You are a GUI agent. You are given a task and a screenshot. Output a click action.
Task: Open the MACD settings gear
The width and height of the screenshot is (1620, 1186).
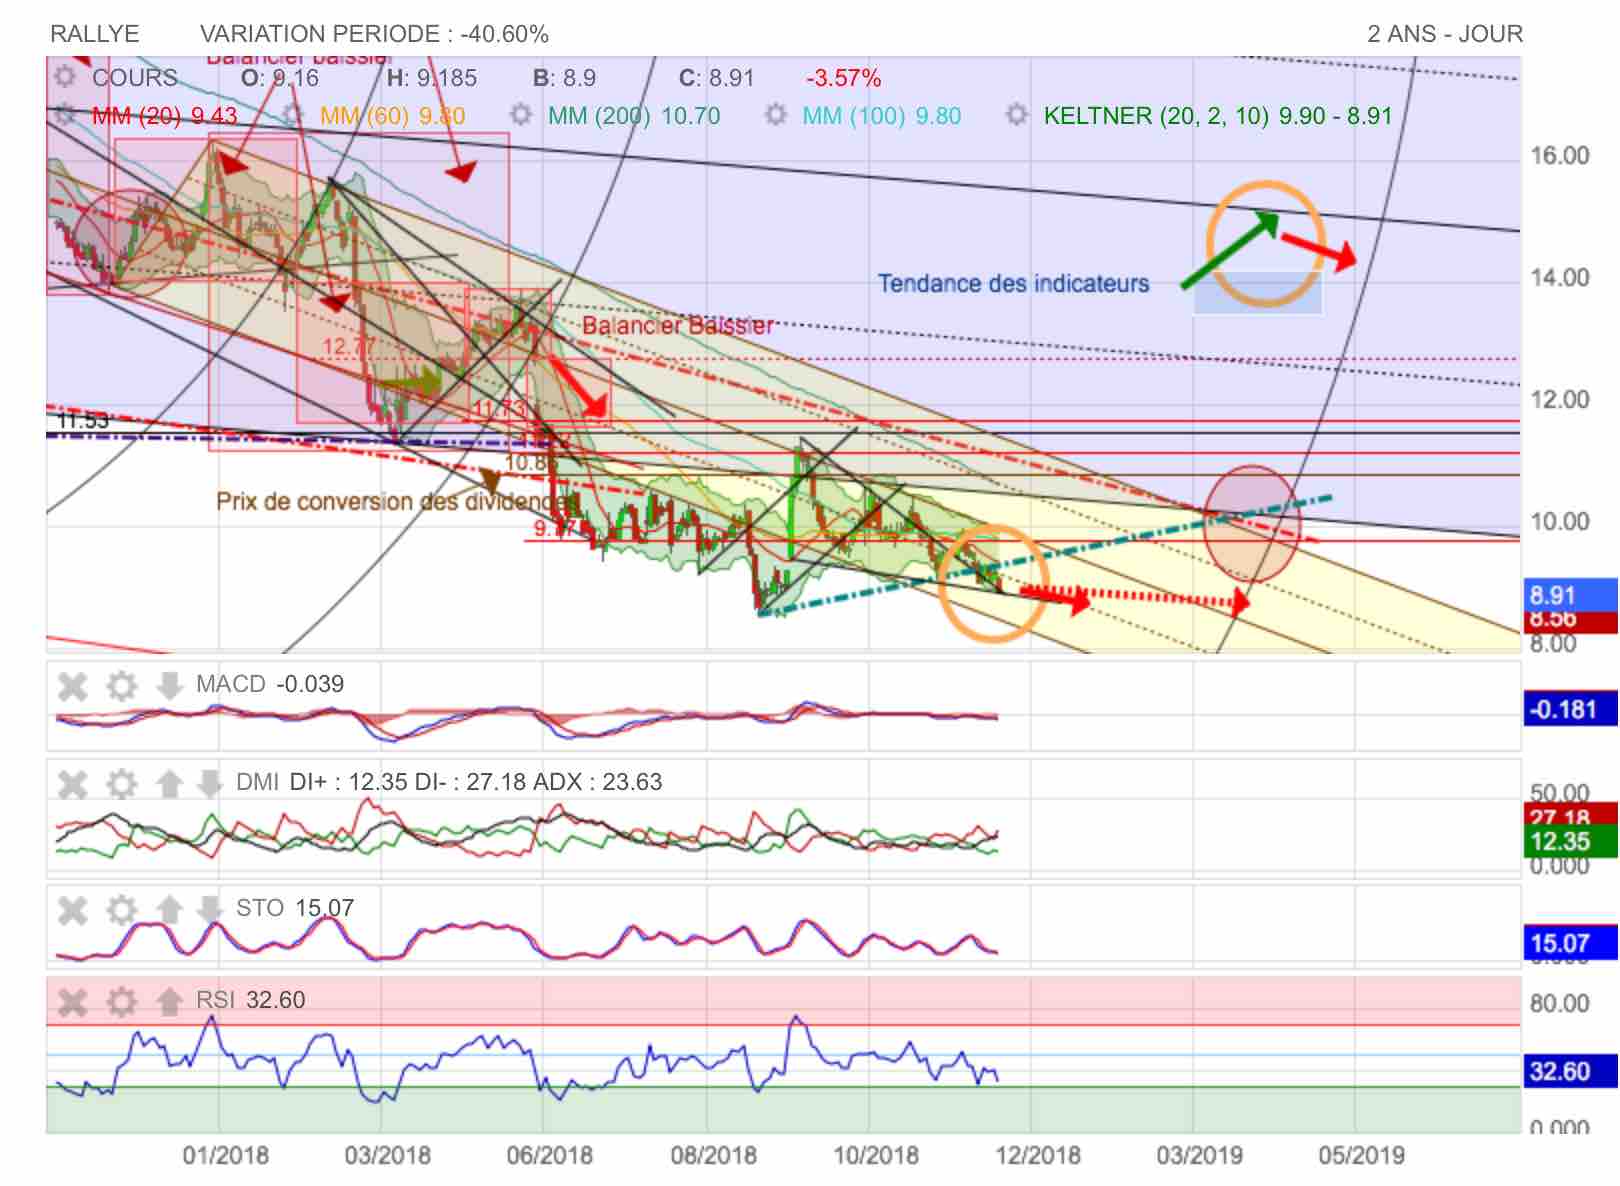[121, 686]
